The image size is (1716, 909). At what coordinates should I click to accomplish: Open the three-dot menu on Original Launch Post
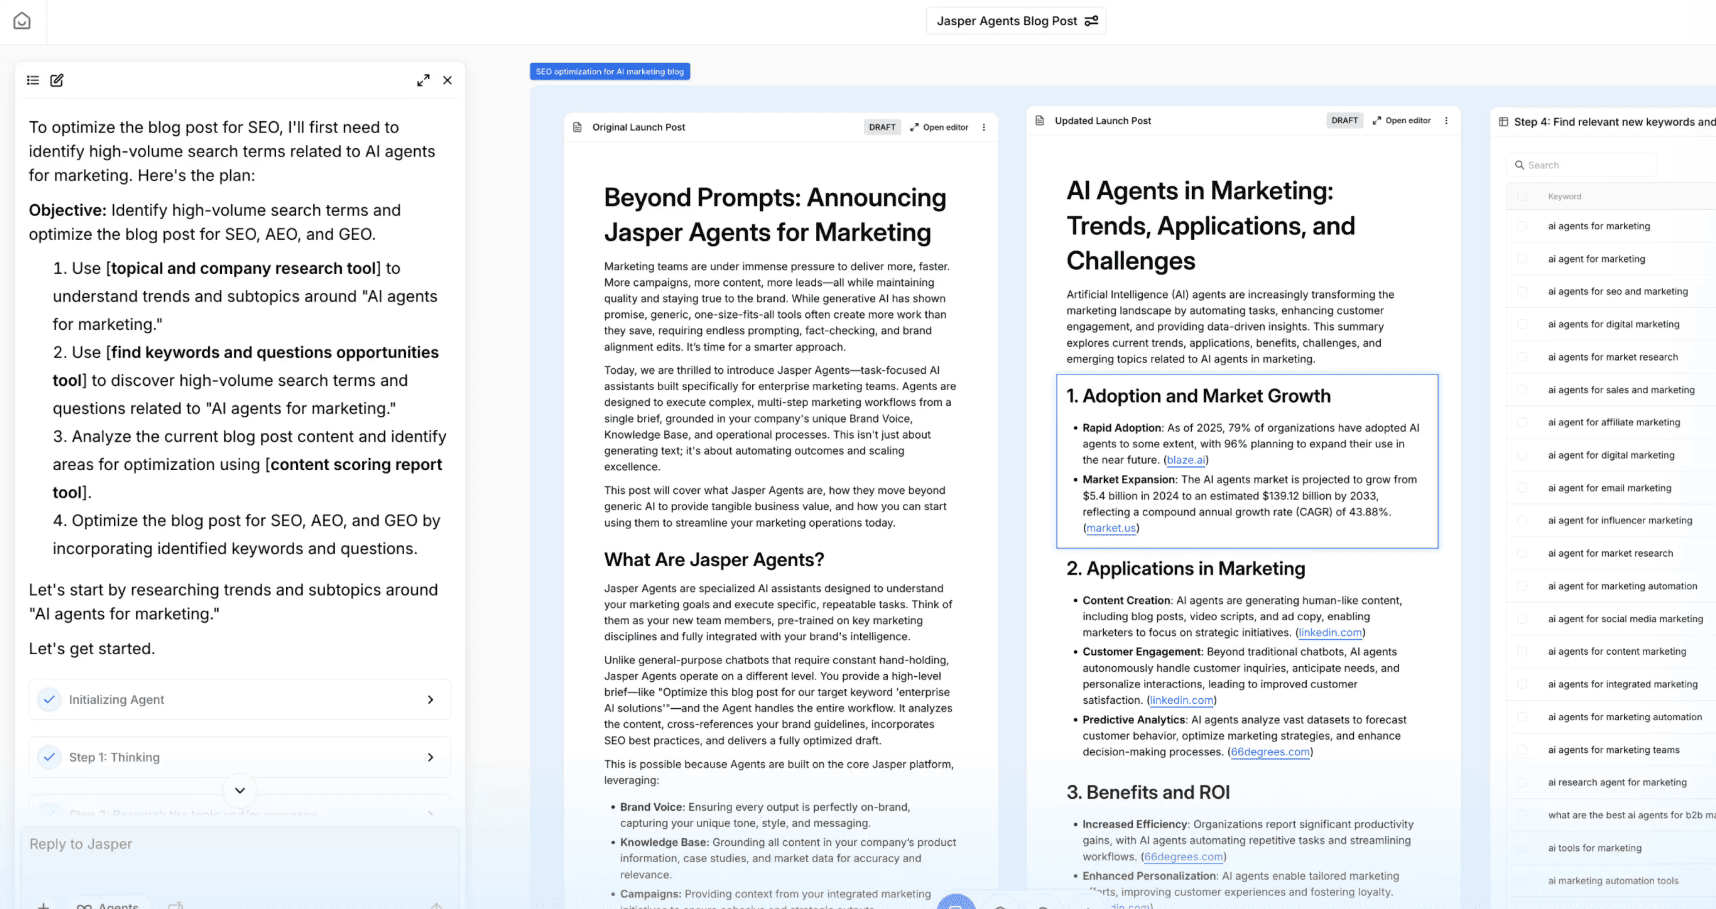(984, 127)
